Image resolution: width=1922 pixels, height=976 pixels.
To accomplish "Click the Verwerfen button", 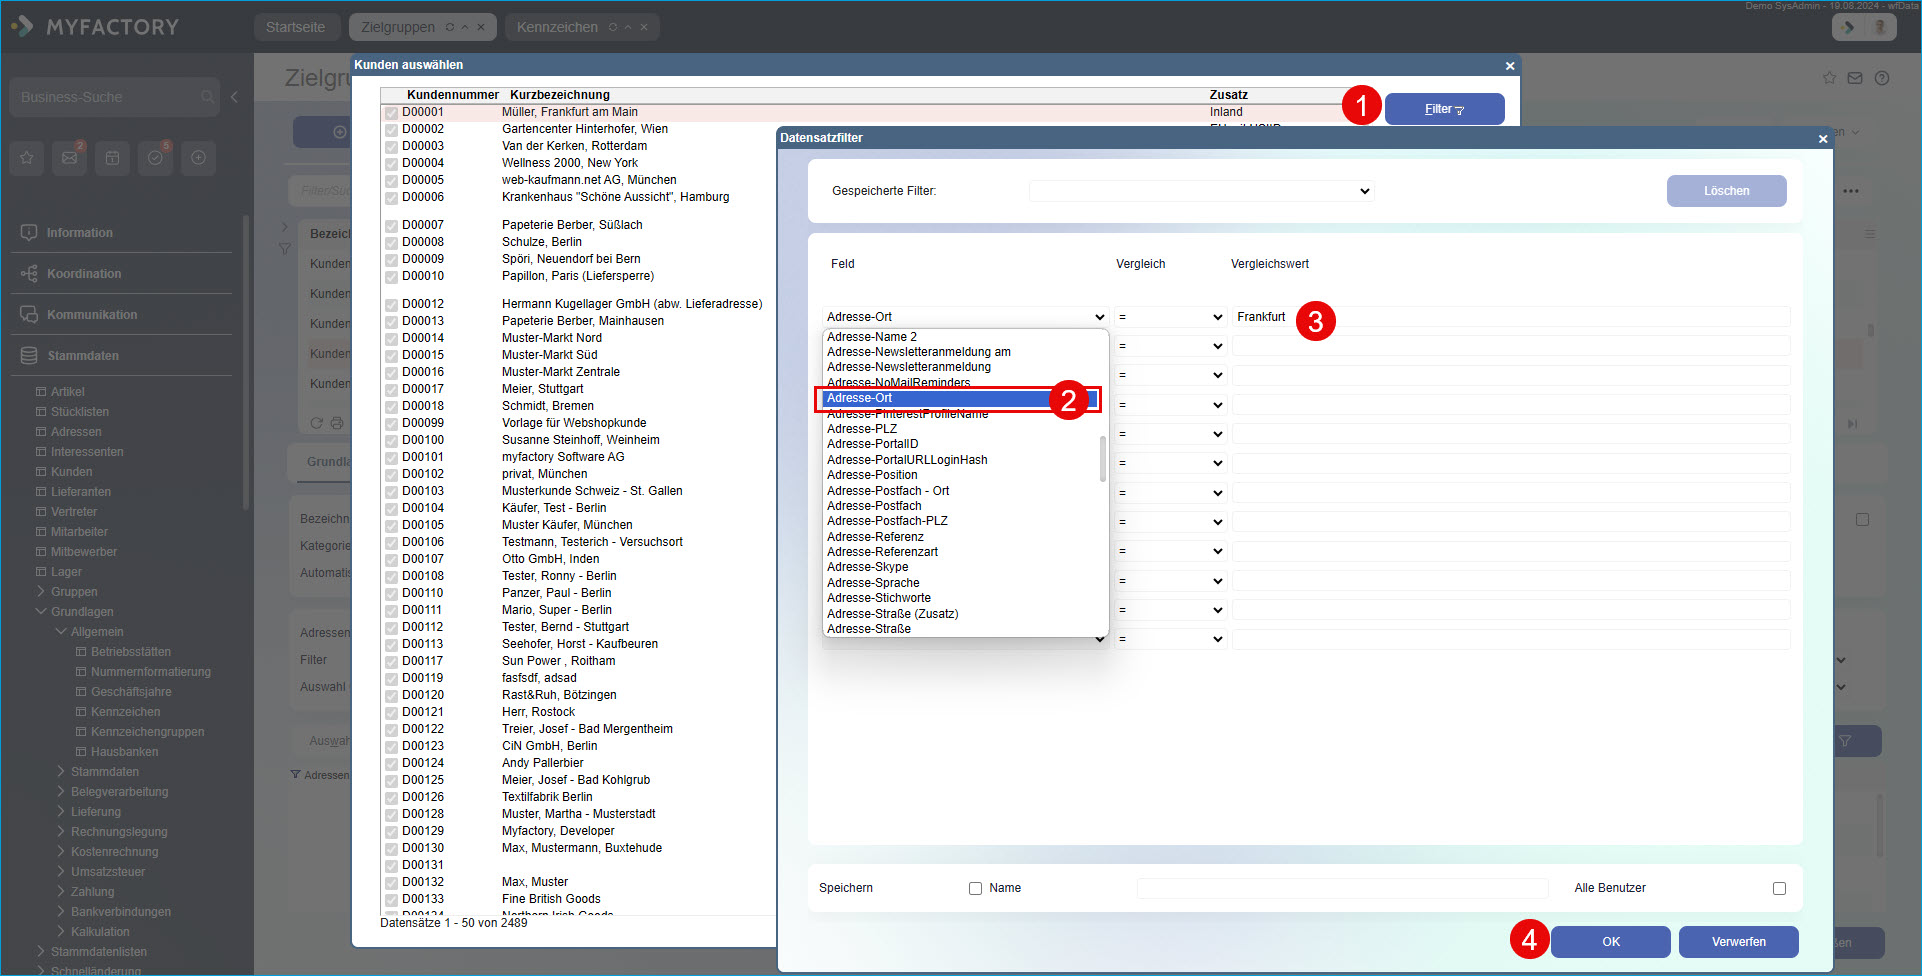I will (x=1738, y=942).
